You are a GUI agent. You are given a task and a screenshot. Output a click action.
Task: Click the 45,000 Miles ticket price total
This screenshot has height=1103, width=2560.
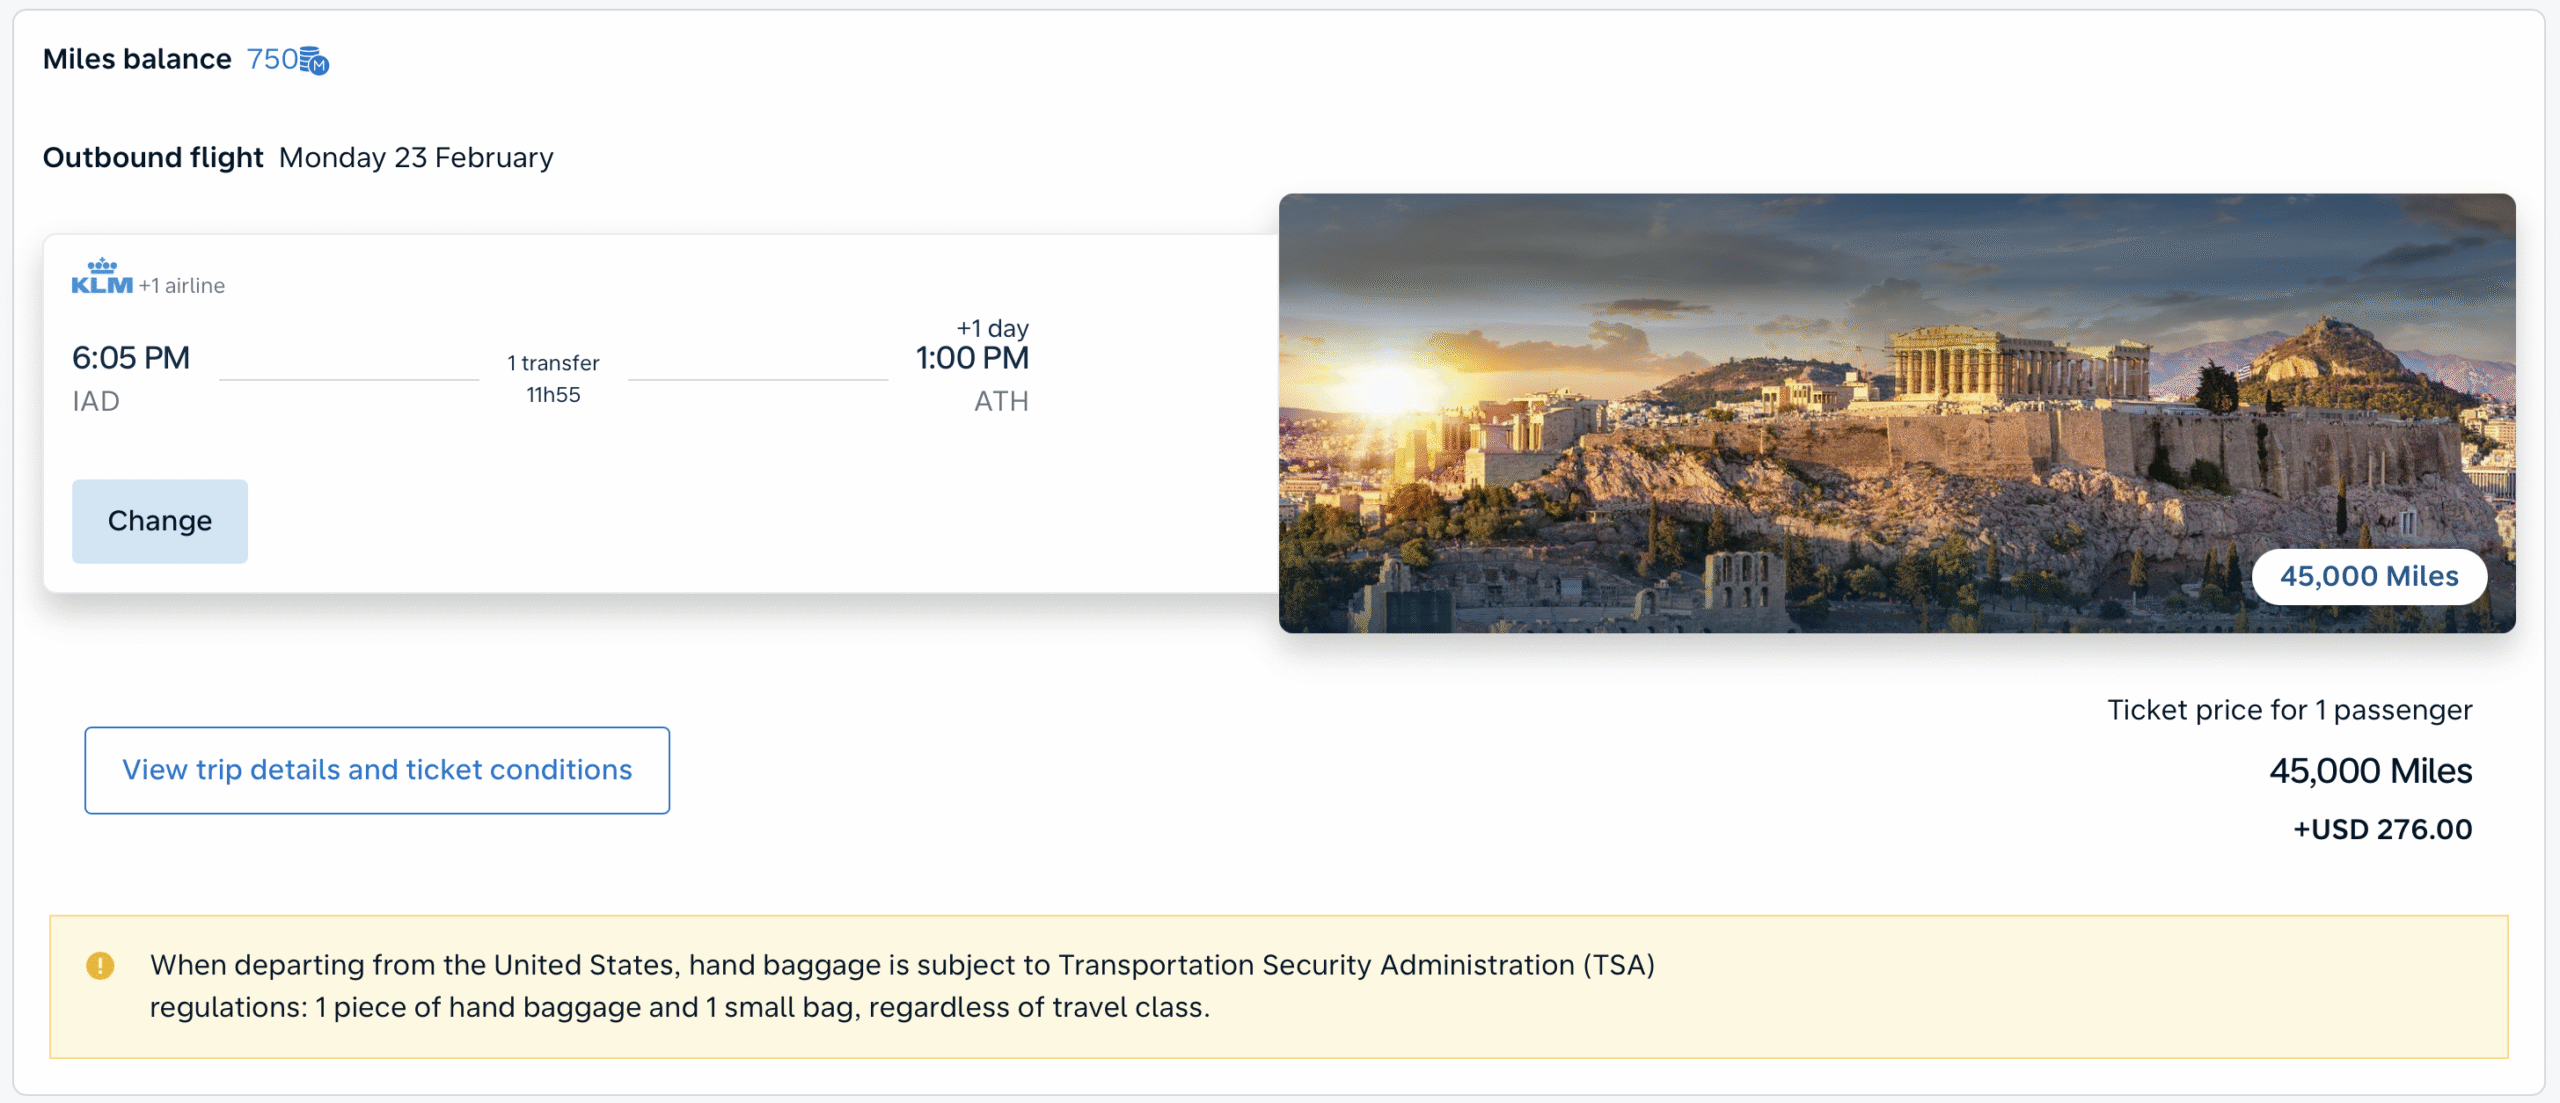point(2370,771)
